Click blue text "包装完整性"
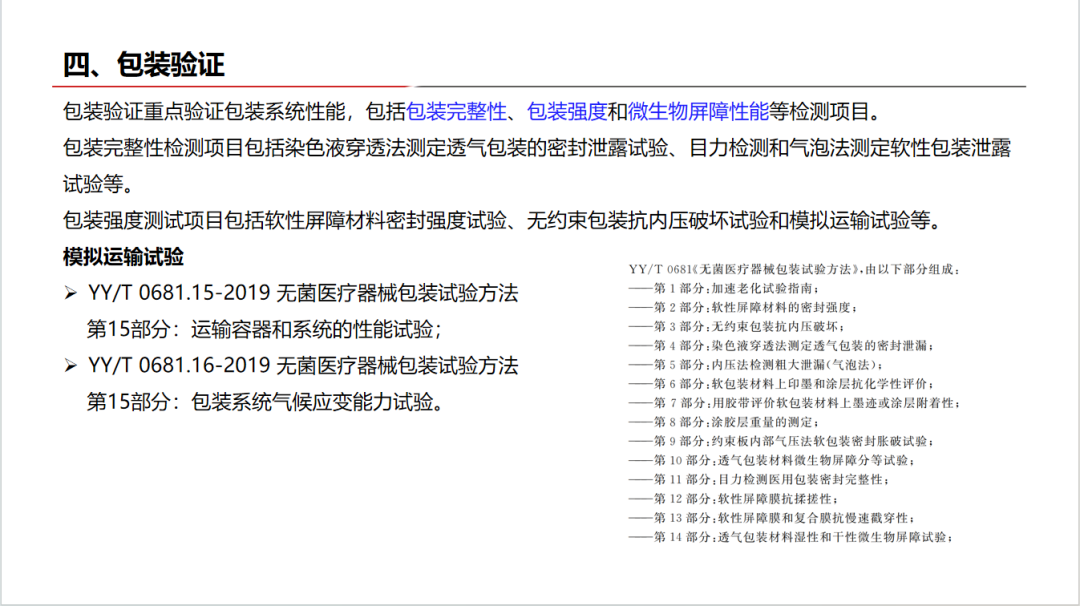 [x=456, y=111]
